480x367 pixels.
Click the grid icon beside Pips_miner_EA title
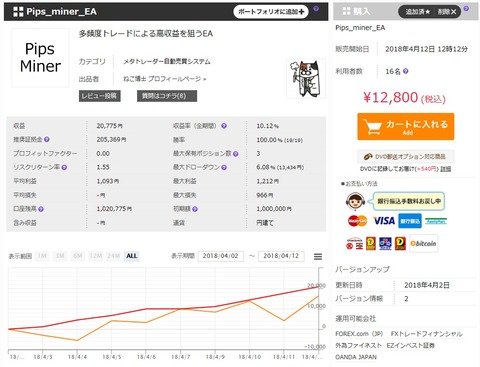pos(18,12)
